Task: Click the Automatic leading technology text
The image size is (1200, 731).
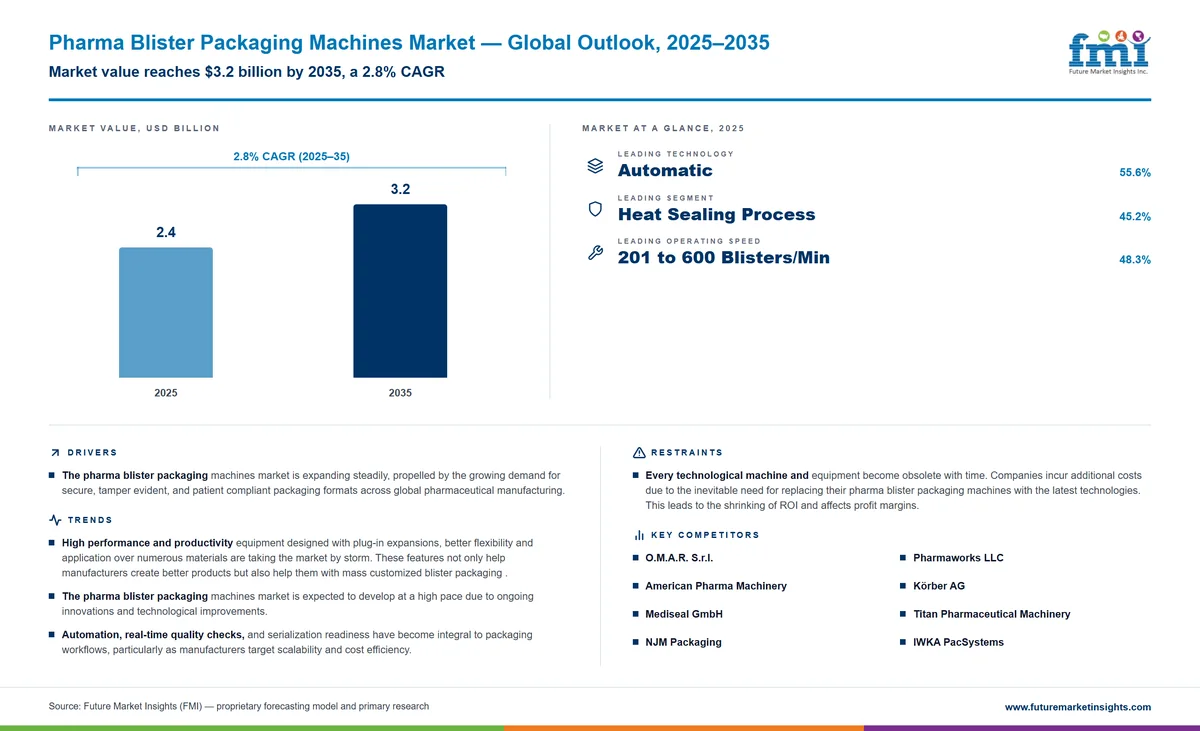Action: coord(665,171)
